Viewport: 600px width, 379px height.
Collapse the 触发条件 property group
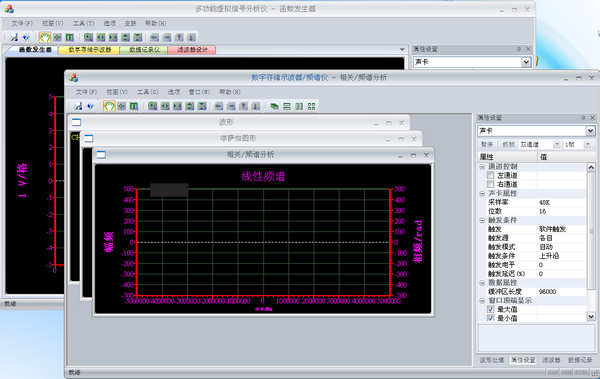pyautogui.click(x=482, y=220)
